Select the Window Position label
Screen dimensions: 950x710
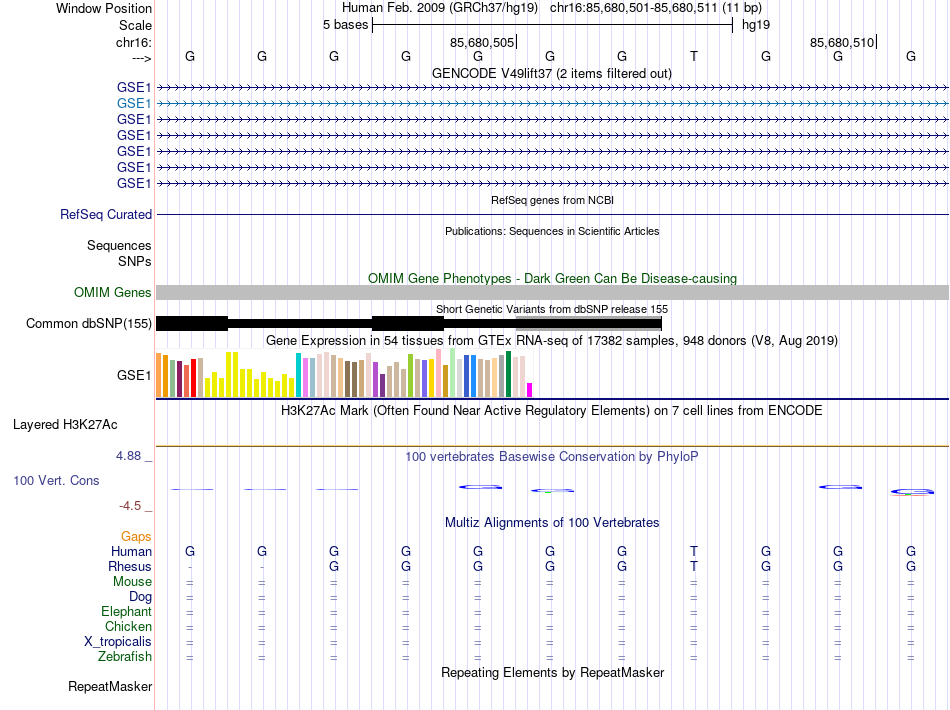coord(104,8)
